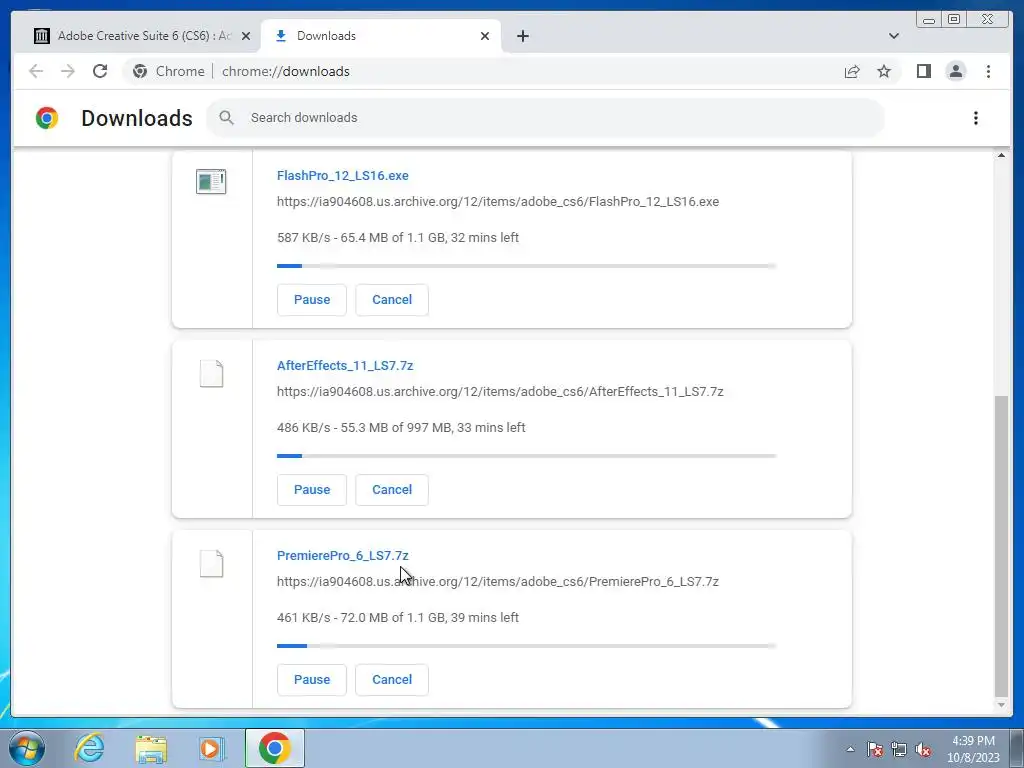Expand the tab search dropdown arrow
Viewport: 1024px width, 768px height.
(x=894, y=36)
